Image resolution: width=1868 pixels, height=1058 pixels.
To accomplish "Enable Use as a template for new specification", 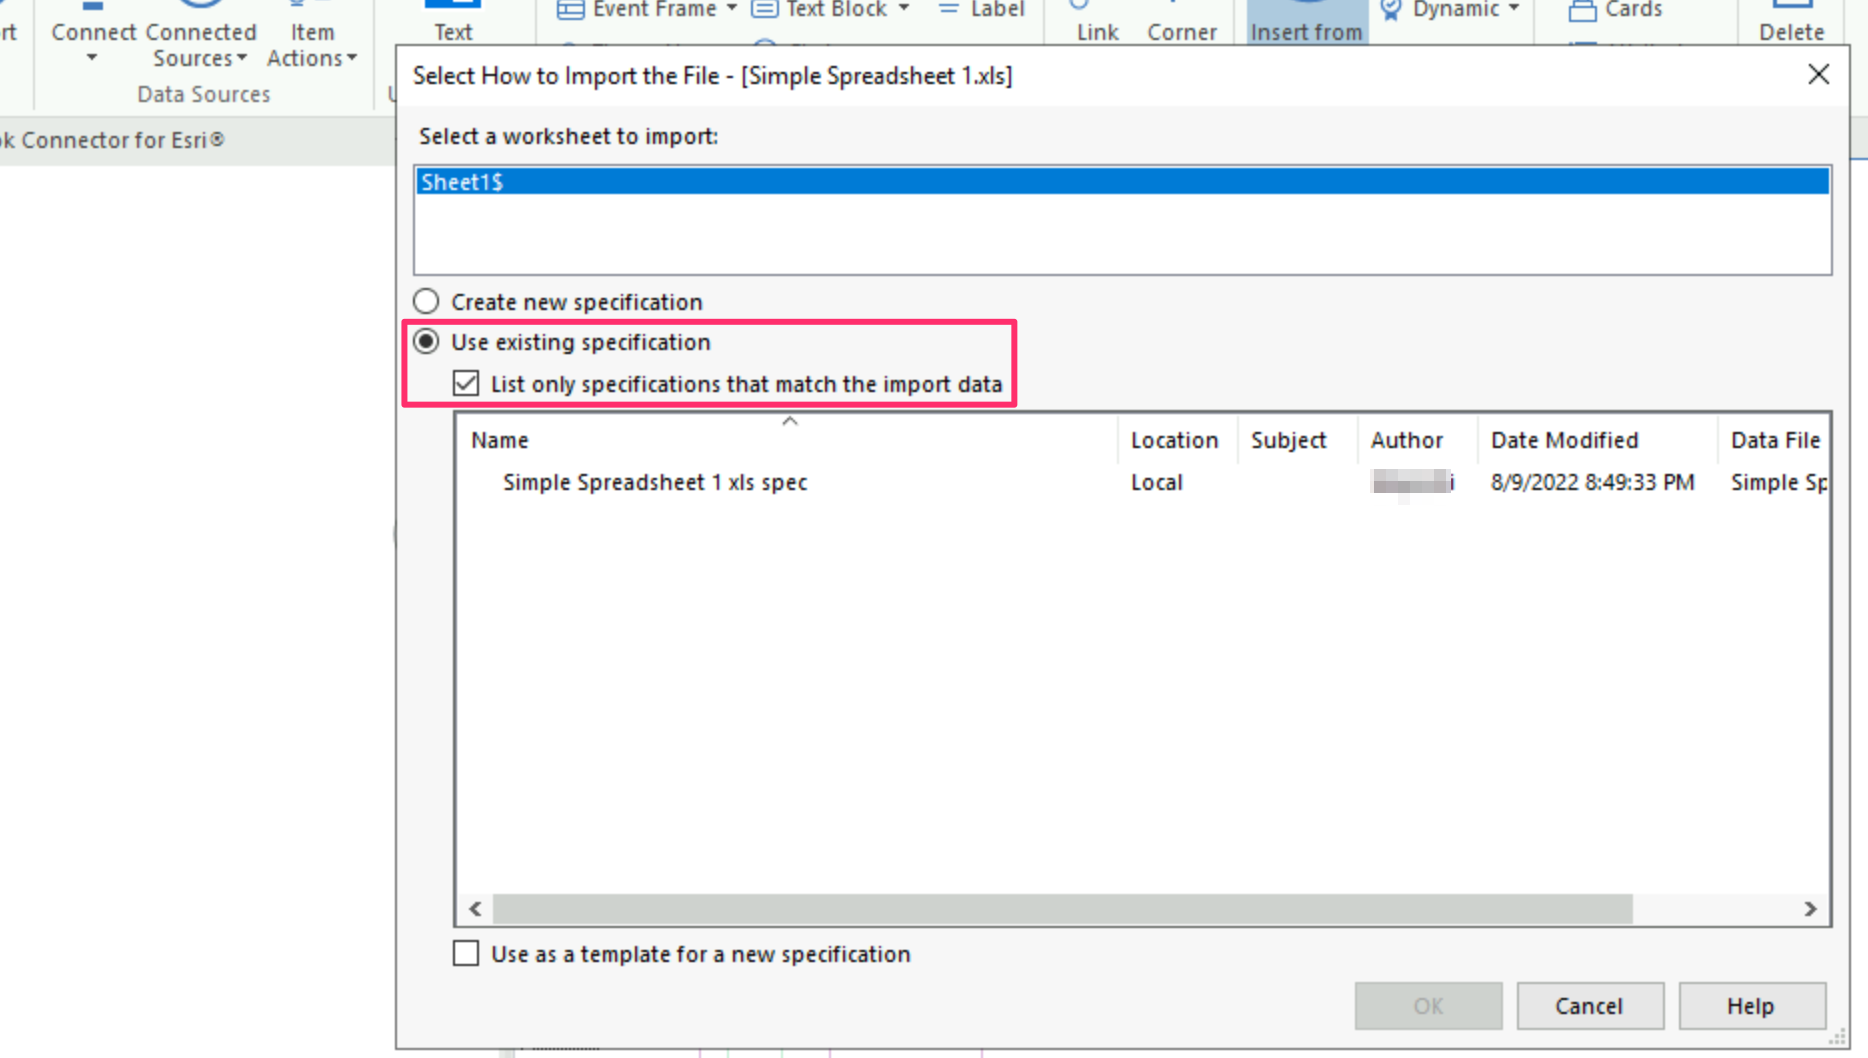I will coord(466,953).
